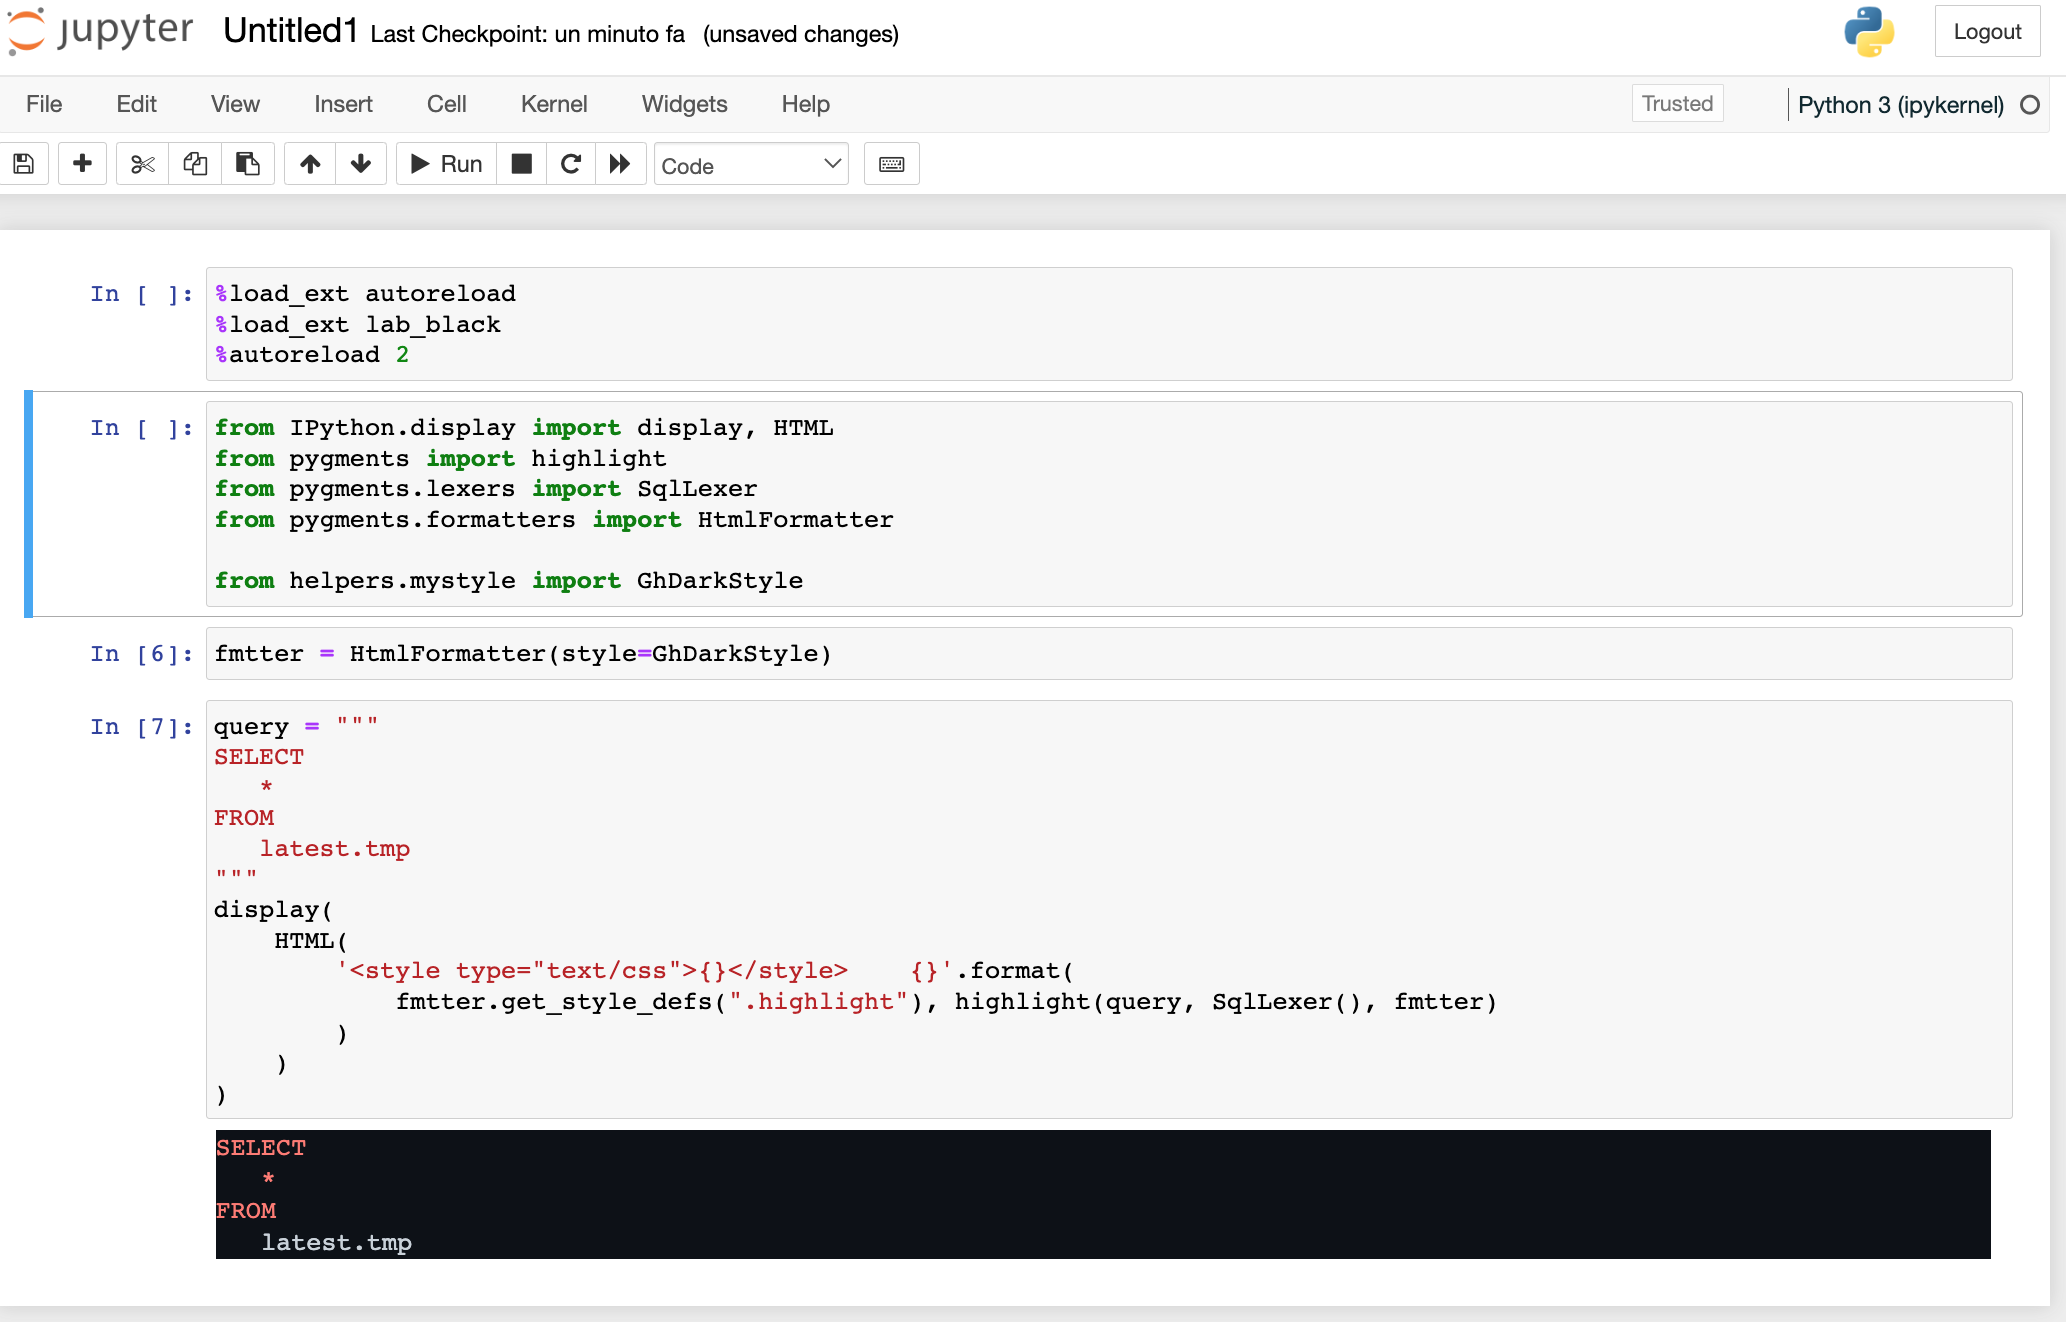Cut the selected cell using scissors icon
Image resolution: width=2066 pixels, height=1322 pixels.
coord(141,163)
